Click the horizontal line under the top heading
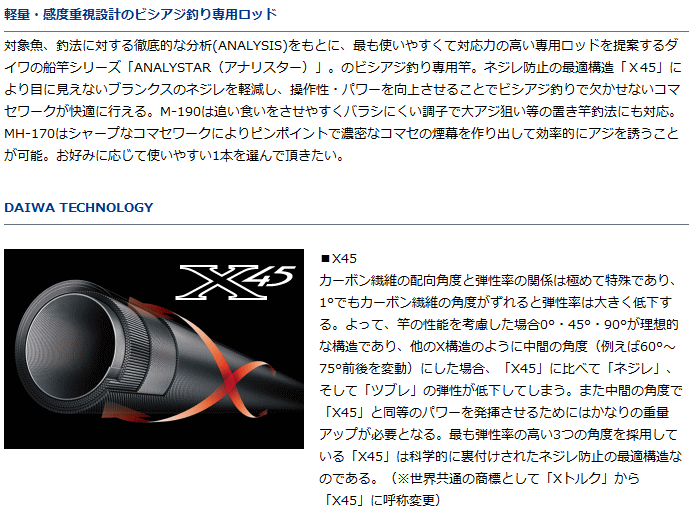Viewport: 700px width, 524px height. tap(346, 31)
